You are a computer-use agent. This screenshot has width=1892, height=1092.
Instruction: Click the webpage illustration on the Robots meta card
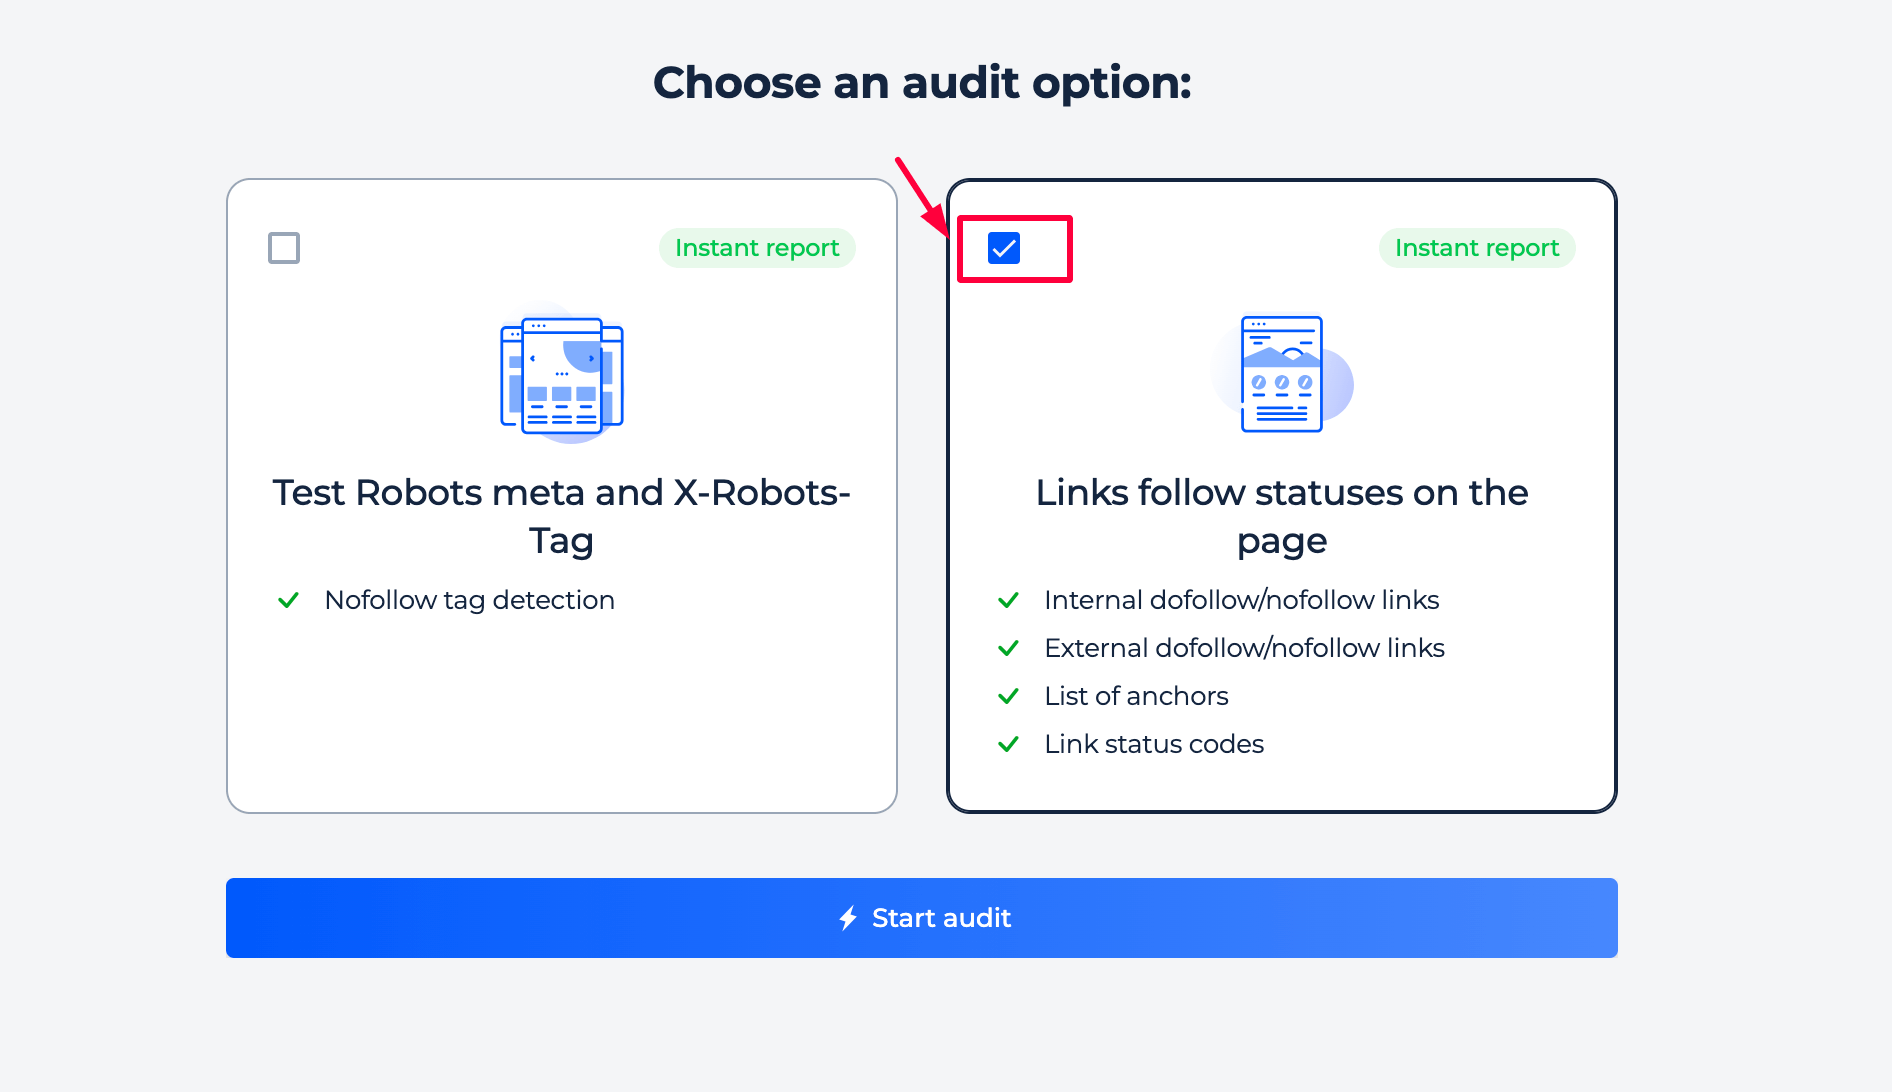pyautogui.click(x=561, y=376)
